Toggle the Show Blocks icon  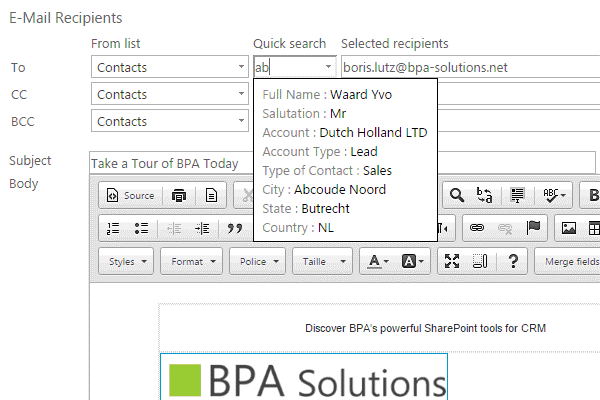[x=480, y=261]
